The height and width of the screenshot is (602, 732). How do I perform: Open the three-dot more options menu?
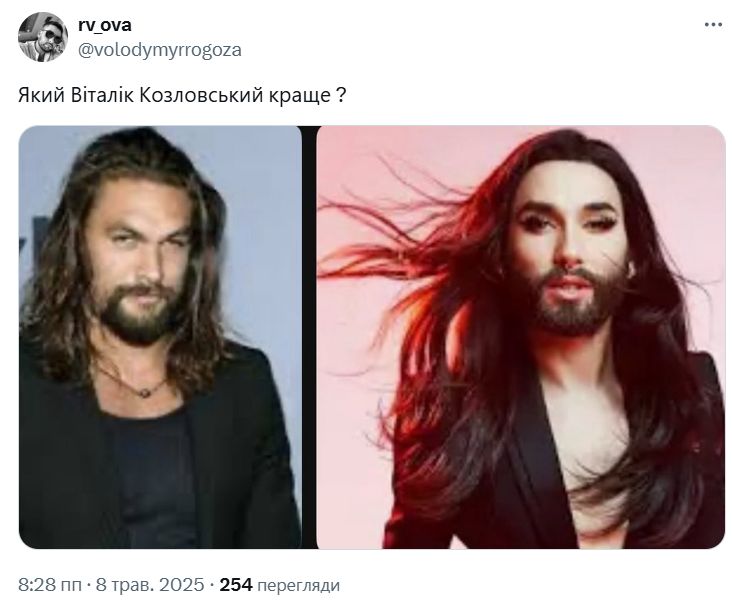click(713, 25)
